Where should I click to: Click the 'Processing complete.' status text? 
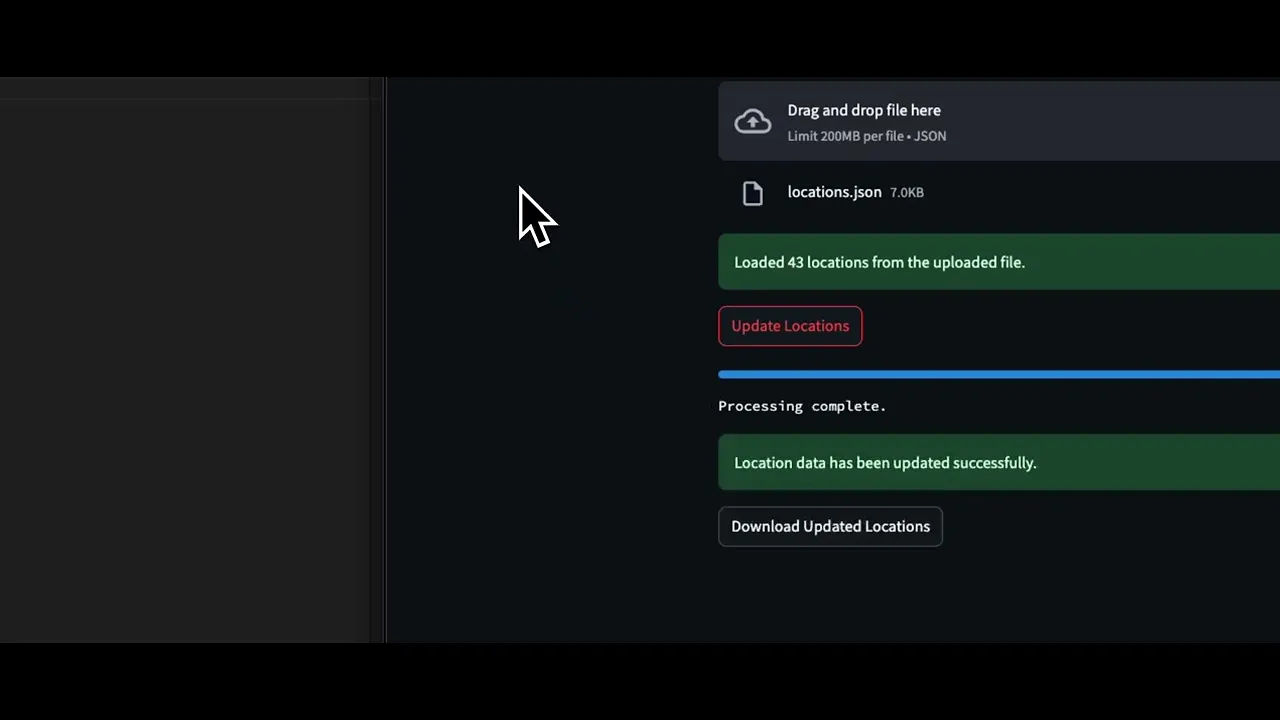[x=802, y=406]
